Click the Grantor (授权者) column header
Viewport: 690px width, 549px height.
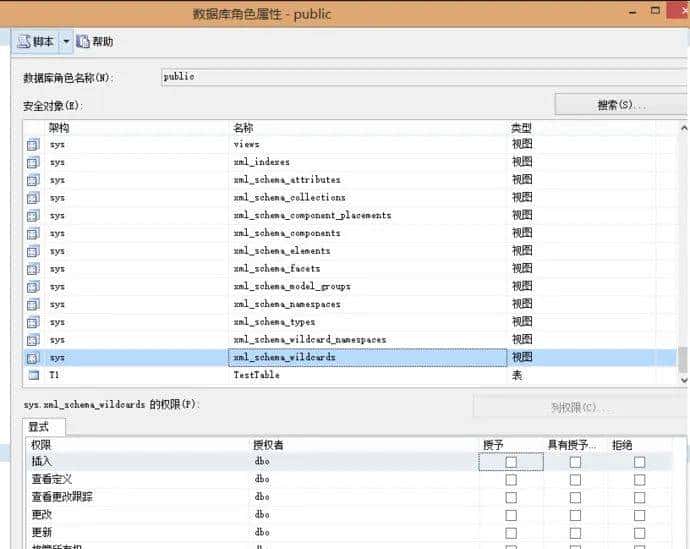[x=268, y=445]
